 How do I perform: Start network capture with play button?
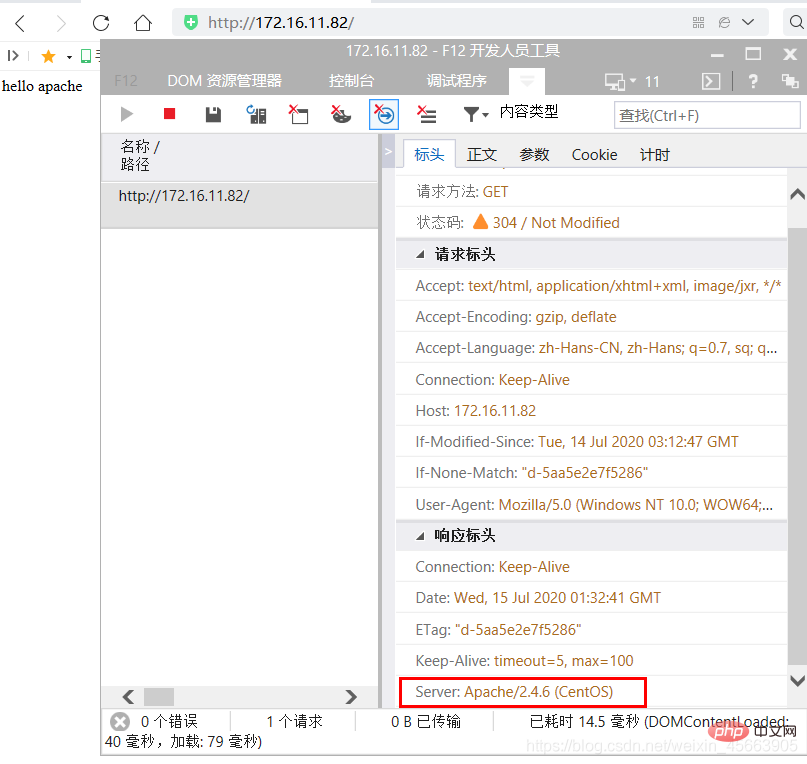(127, 114)
